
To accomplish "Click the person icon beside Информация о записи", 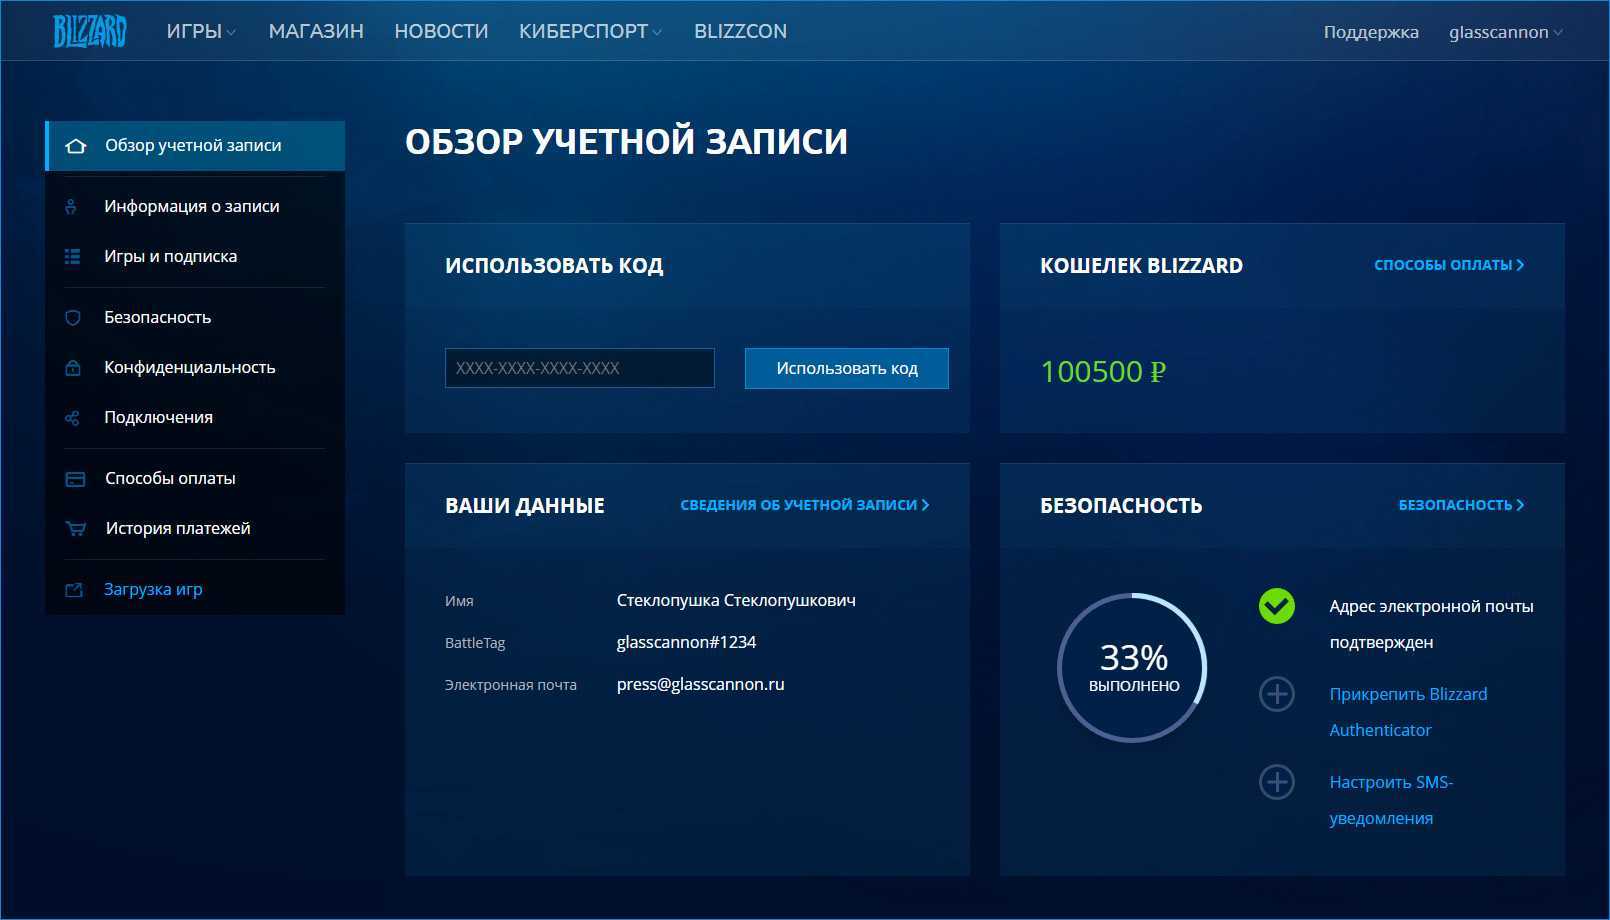I will 71,207.
